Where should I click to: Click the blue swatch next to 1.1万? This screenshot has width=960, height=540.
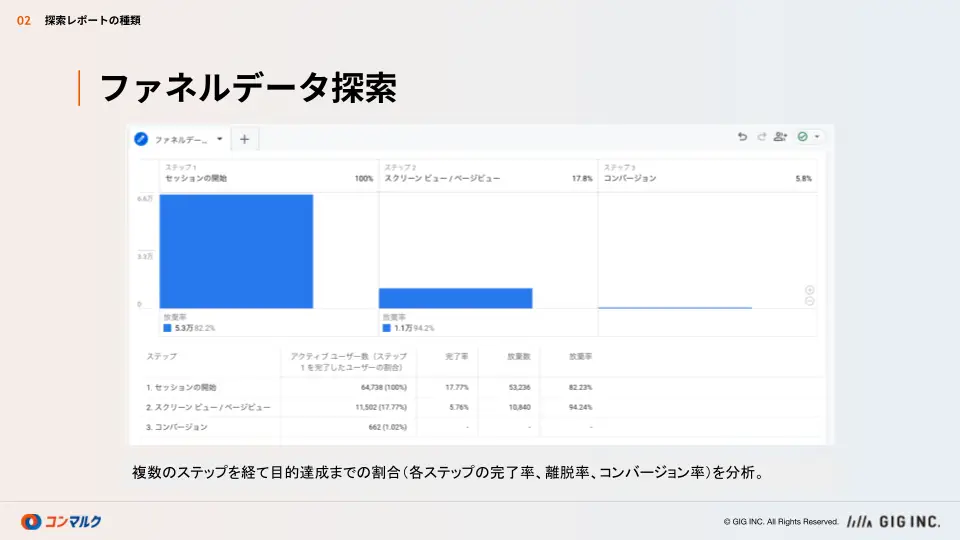coord(386,328)
